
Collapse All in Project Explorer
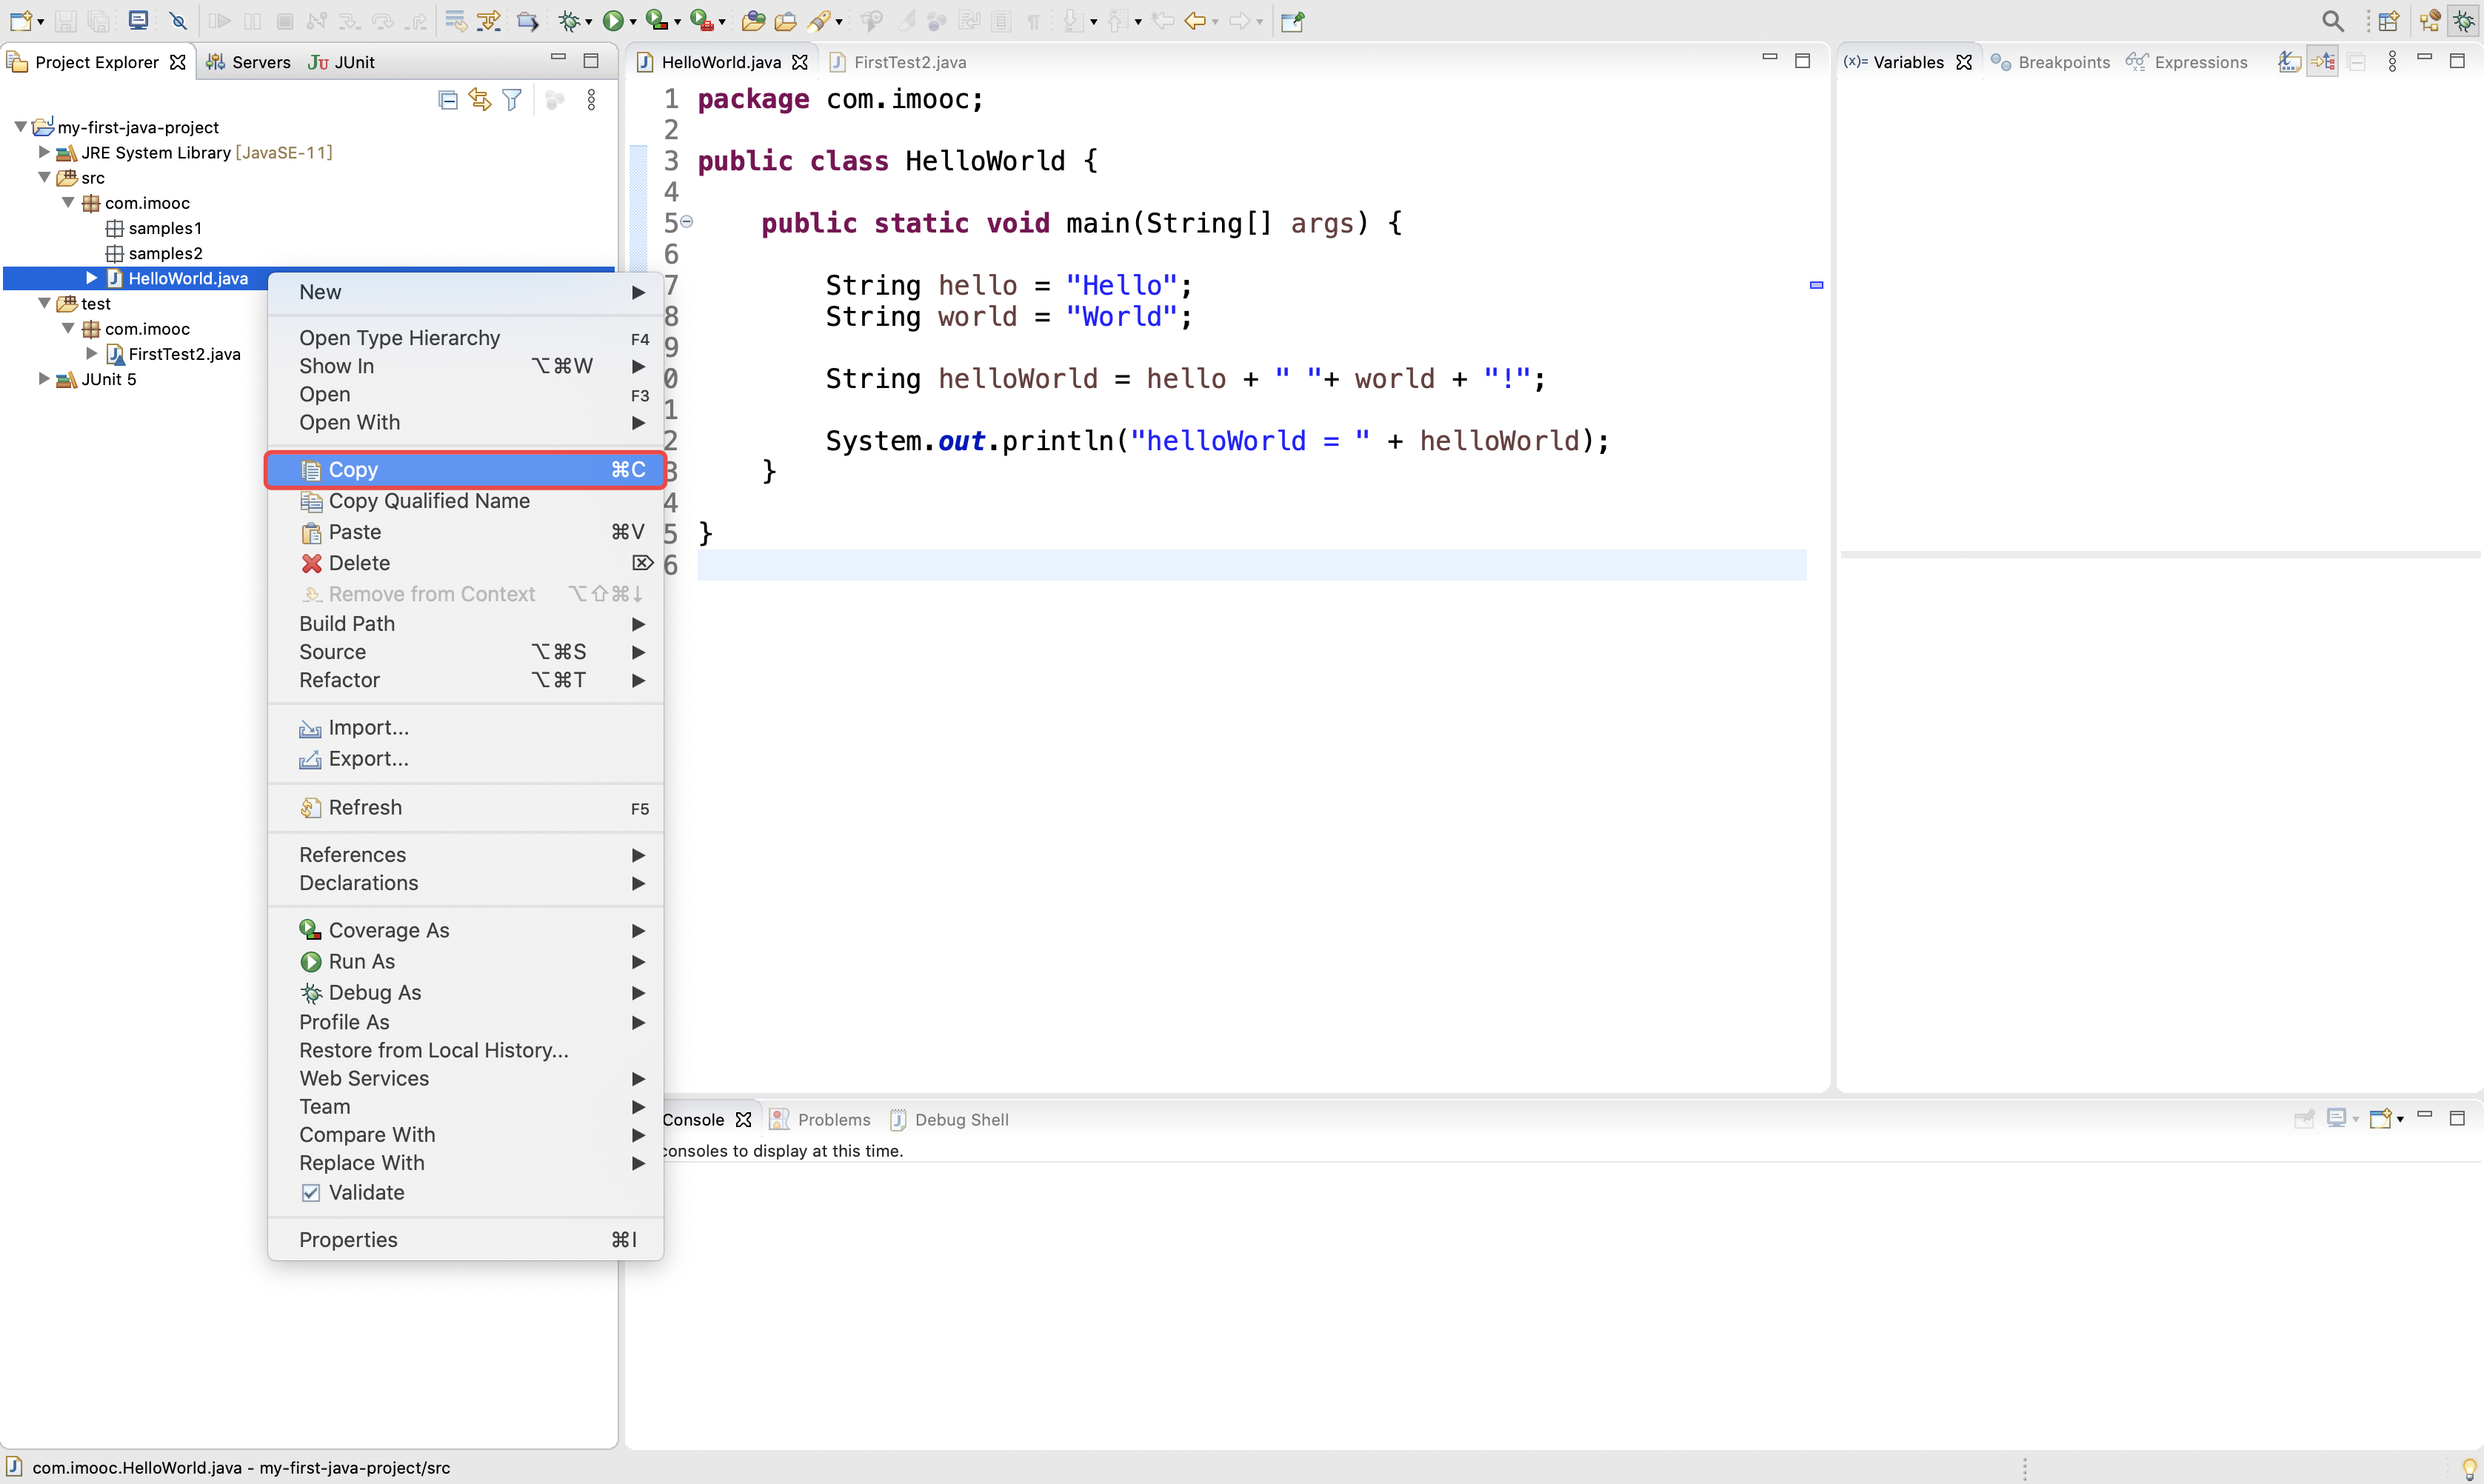(x=448, y=100)
